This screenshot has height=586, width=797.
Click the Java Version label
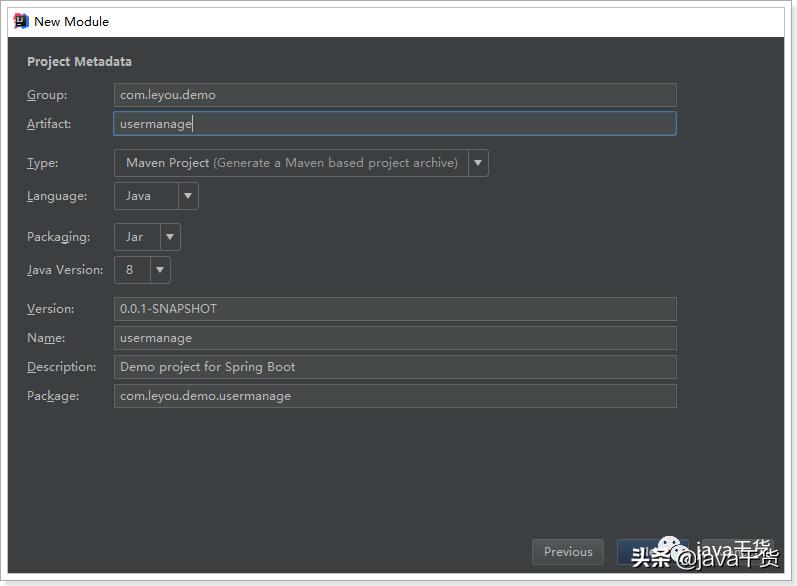click(65, 270)
